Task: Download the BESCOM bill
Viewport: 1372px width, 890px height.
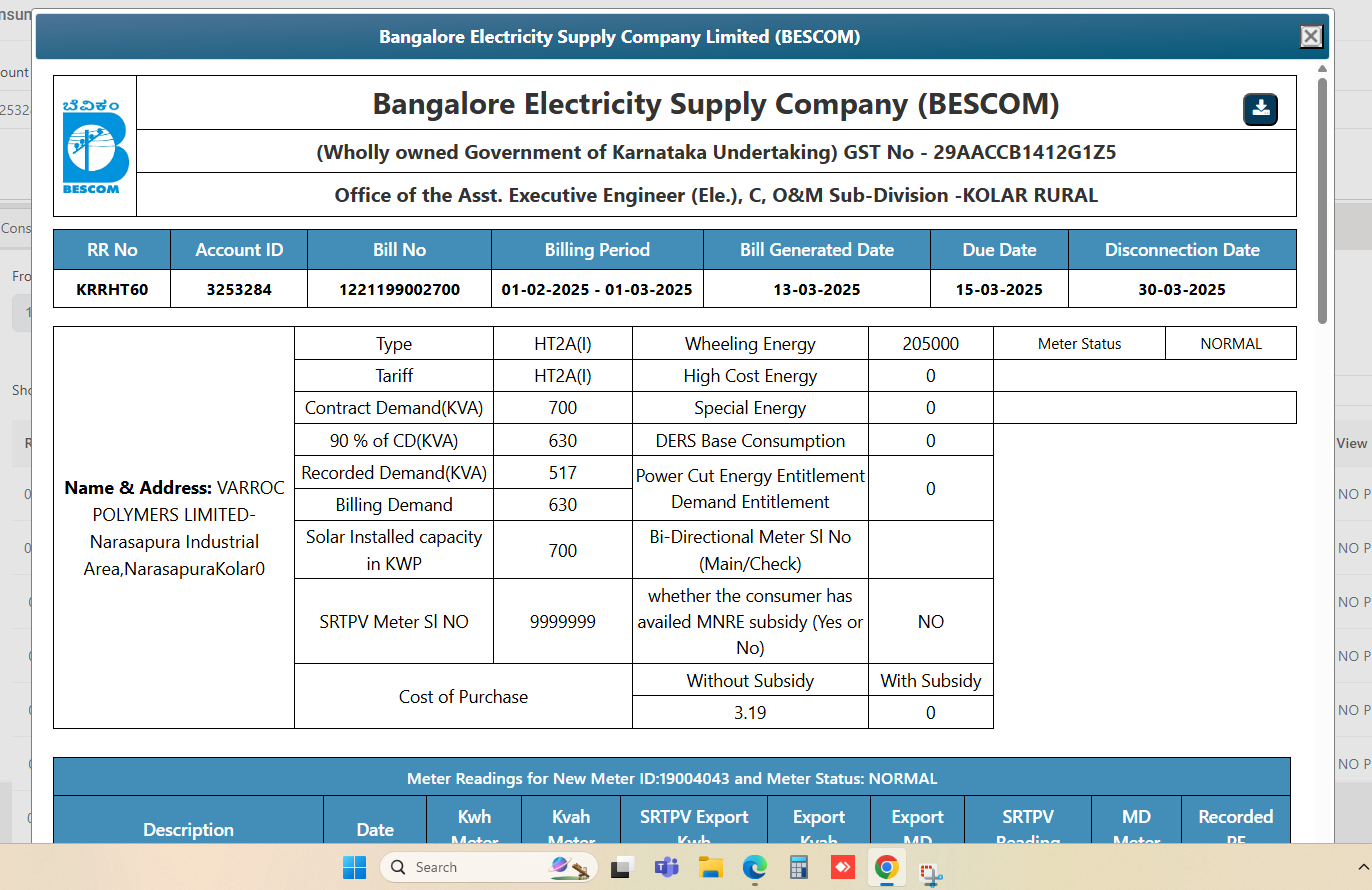Action: point(1260,109)
